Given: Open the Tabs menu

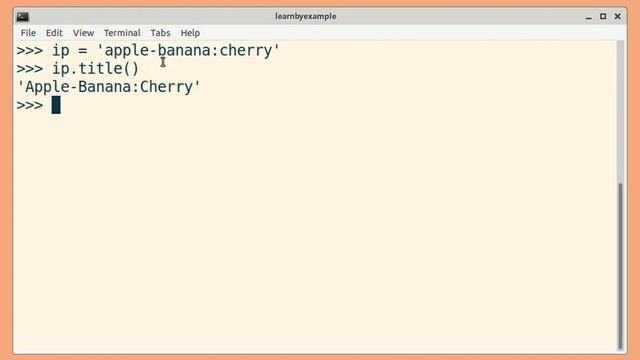Looking at the screenshot, I should [160, 33].
